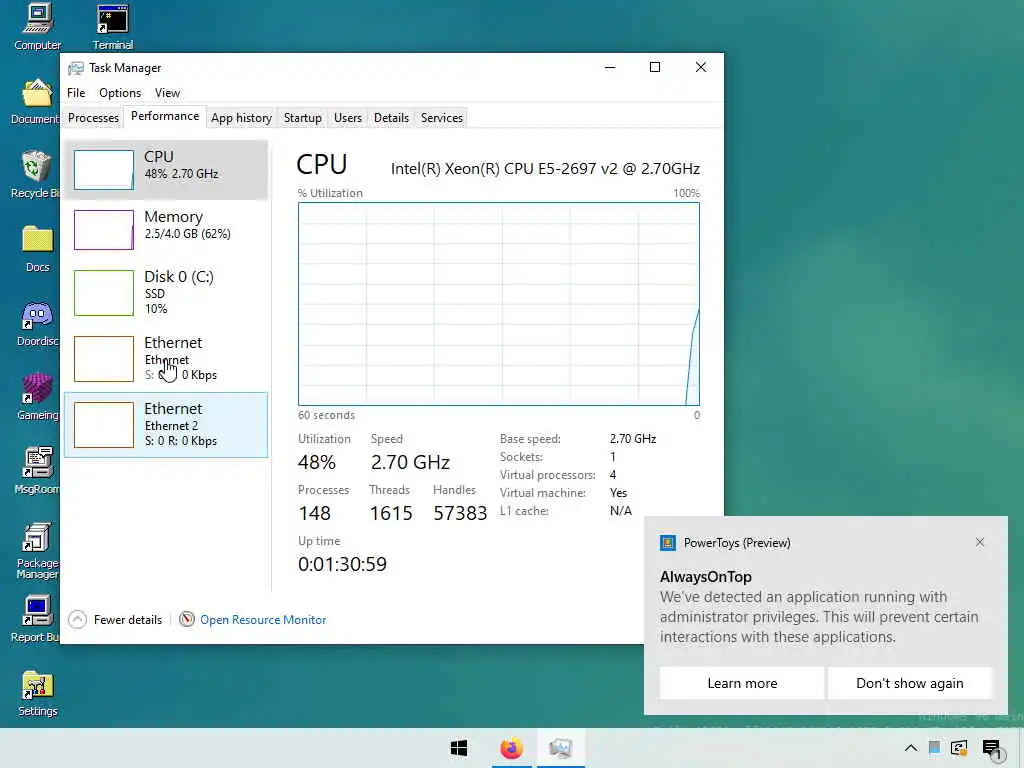Click the 48% utilization value
This screenshot has height=768, width=1024.
pos(317,462)
